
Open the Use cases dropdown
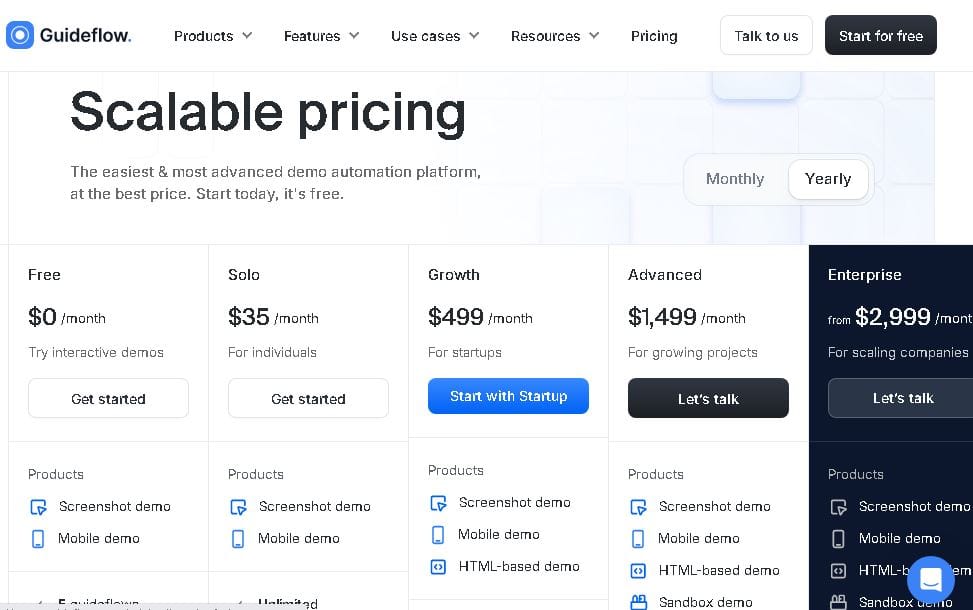[x=435, y=36]
